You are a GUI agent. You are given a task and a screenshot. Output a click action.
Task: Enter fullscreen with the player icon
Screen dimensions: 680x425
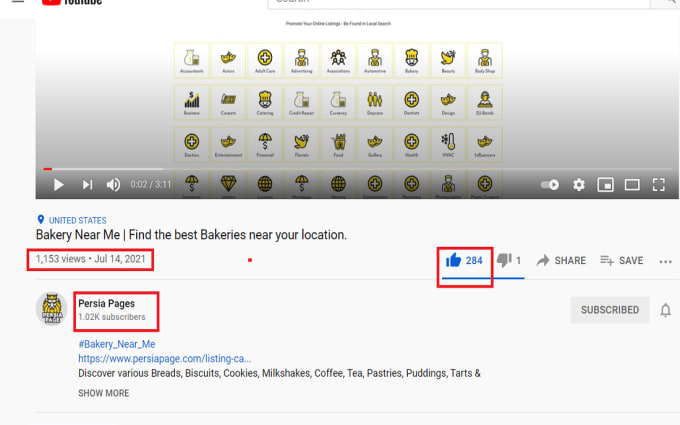[659, 185]
